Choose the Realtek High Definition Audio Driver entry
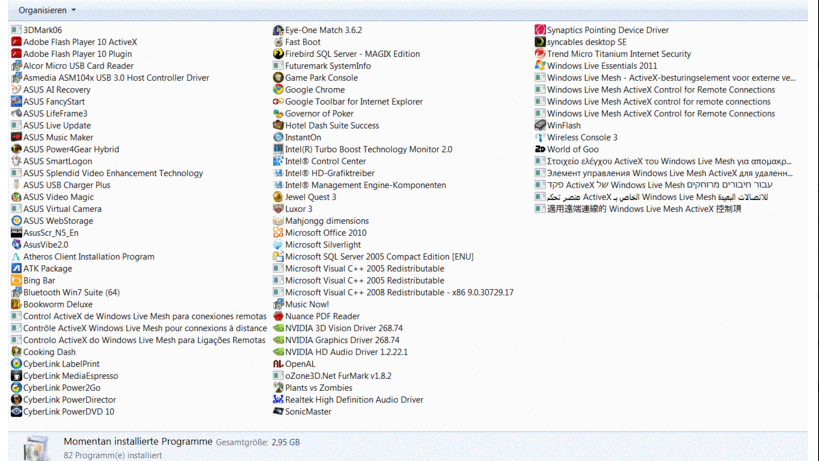The image size is (819, 461). point(353,400)
